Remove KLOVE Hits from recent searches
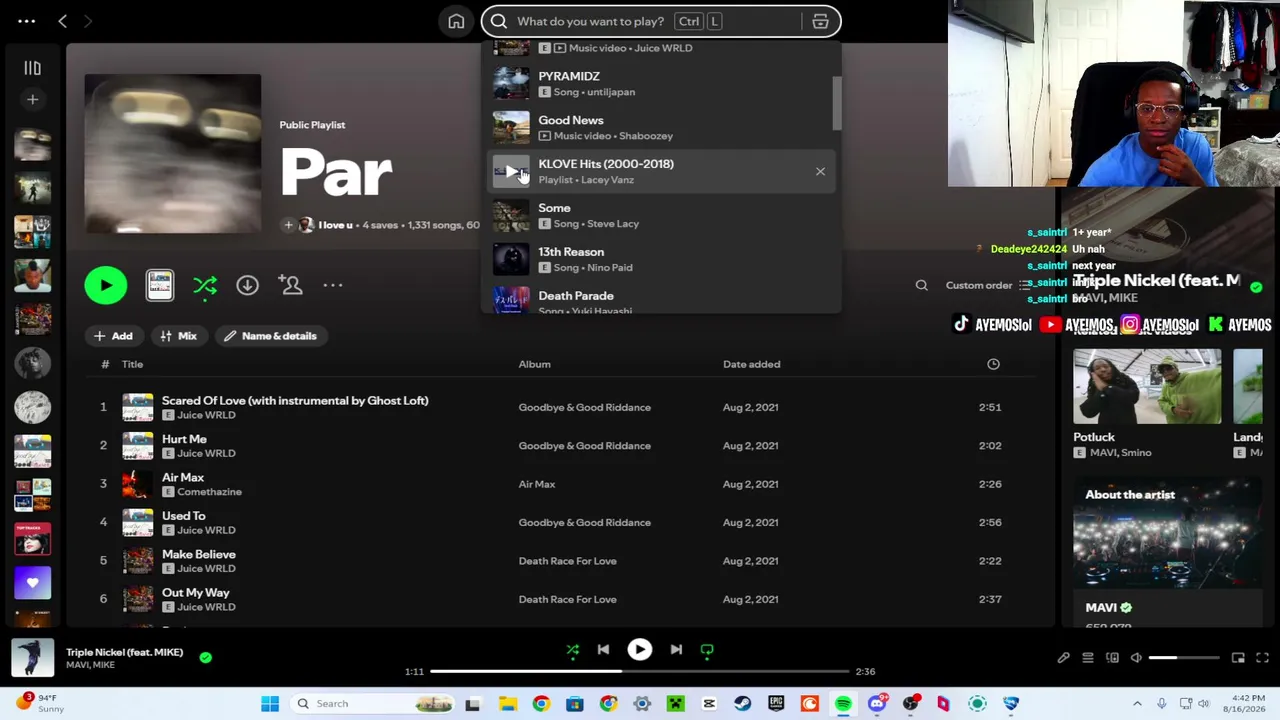The height and width of the screenshot is (720, 1280). [x=820, y=171]
